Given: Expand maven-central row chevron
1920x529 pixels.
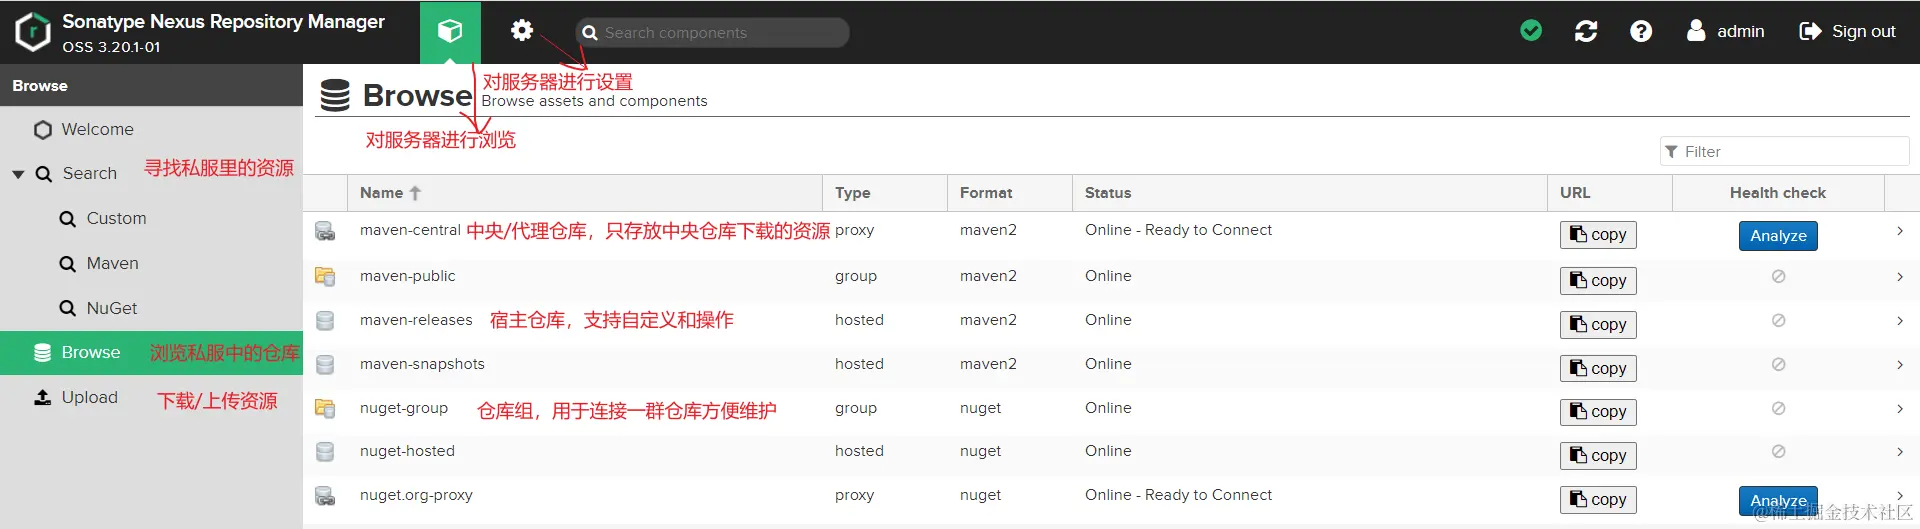Looking at the screenshot, I should click(x=1900, y=231).
